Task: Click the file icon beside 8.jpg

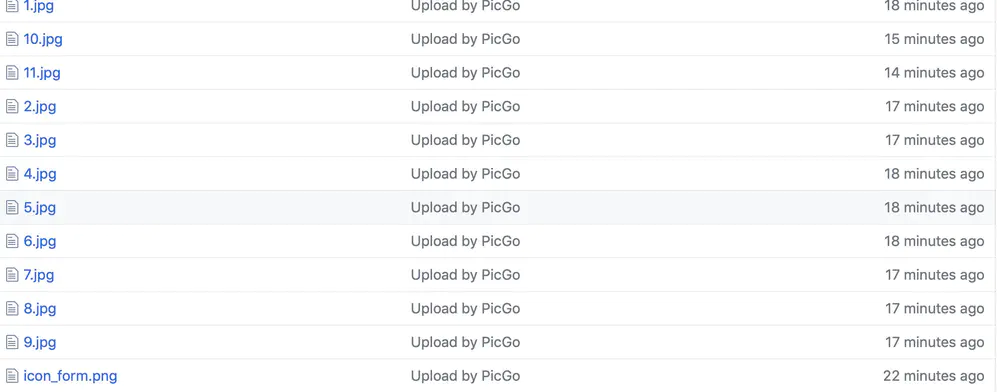Action: tap(12, 309)
